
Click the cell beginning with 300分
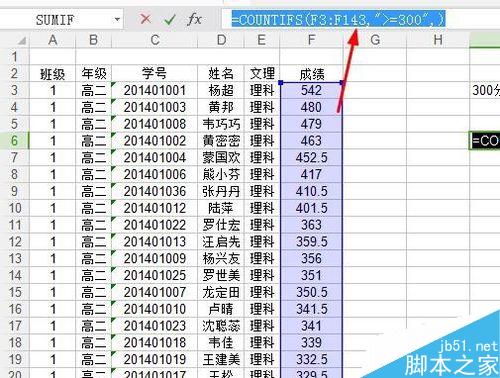[x=485, y=90]
